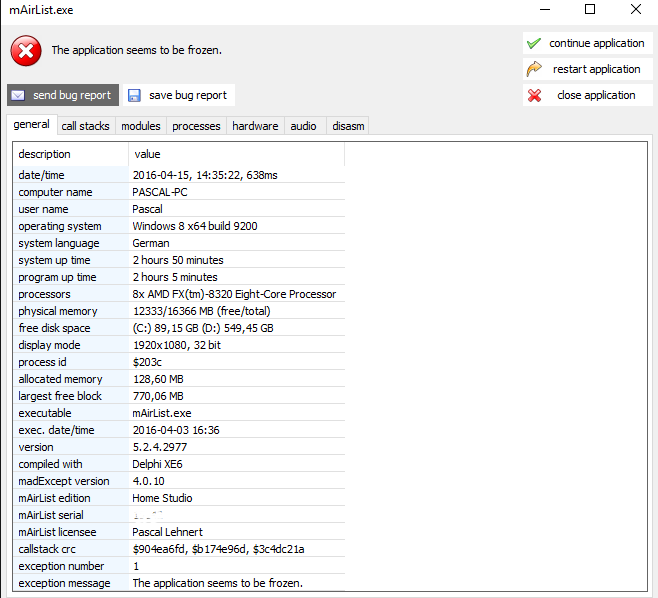Open the hardware tab

point(255,126)
